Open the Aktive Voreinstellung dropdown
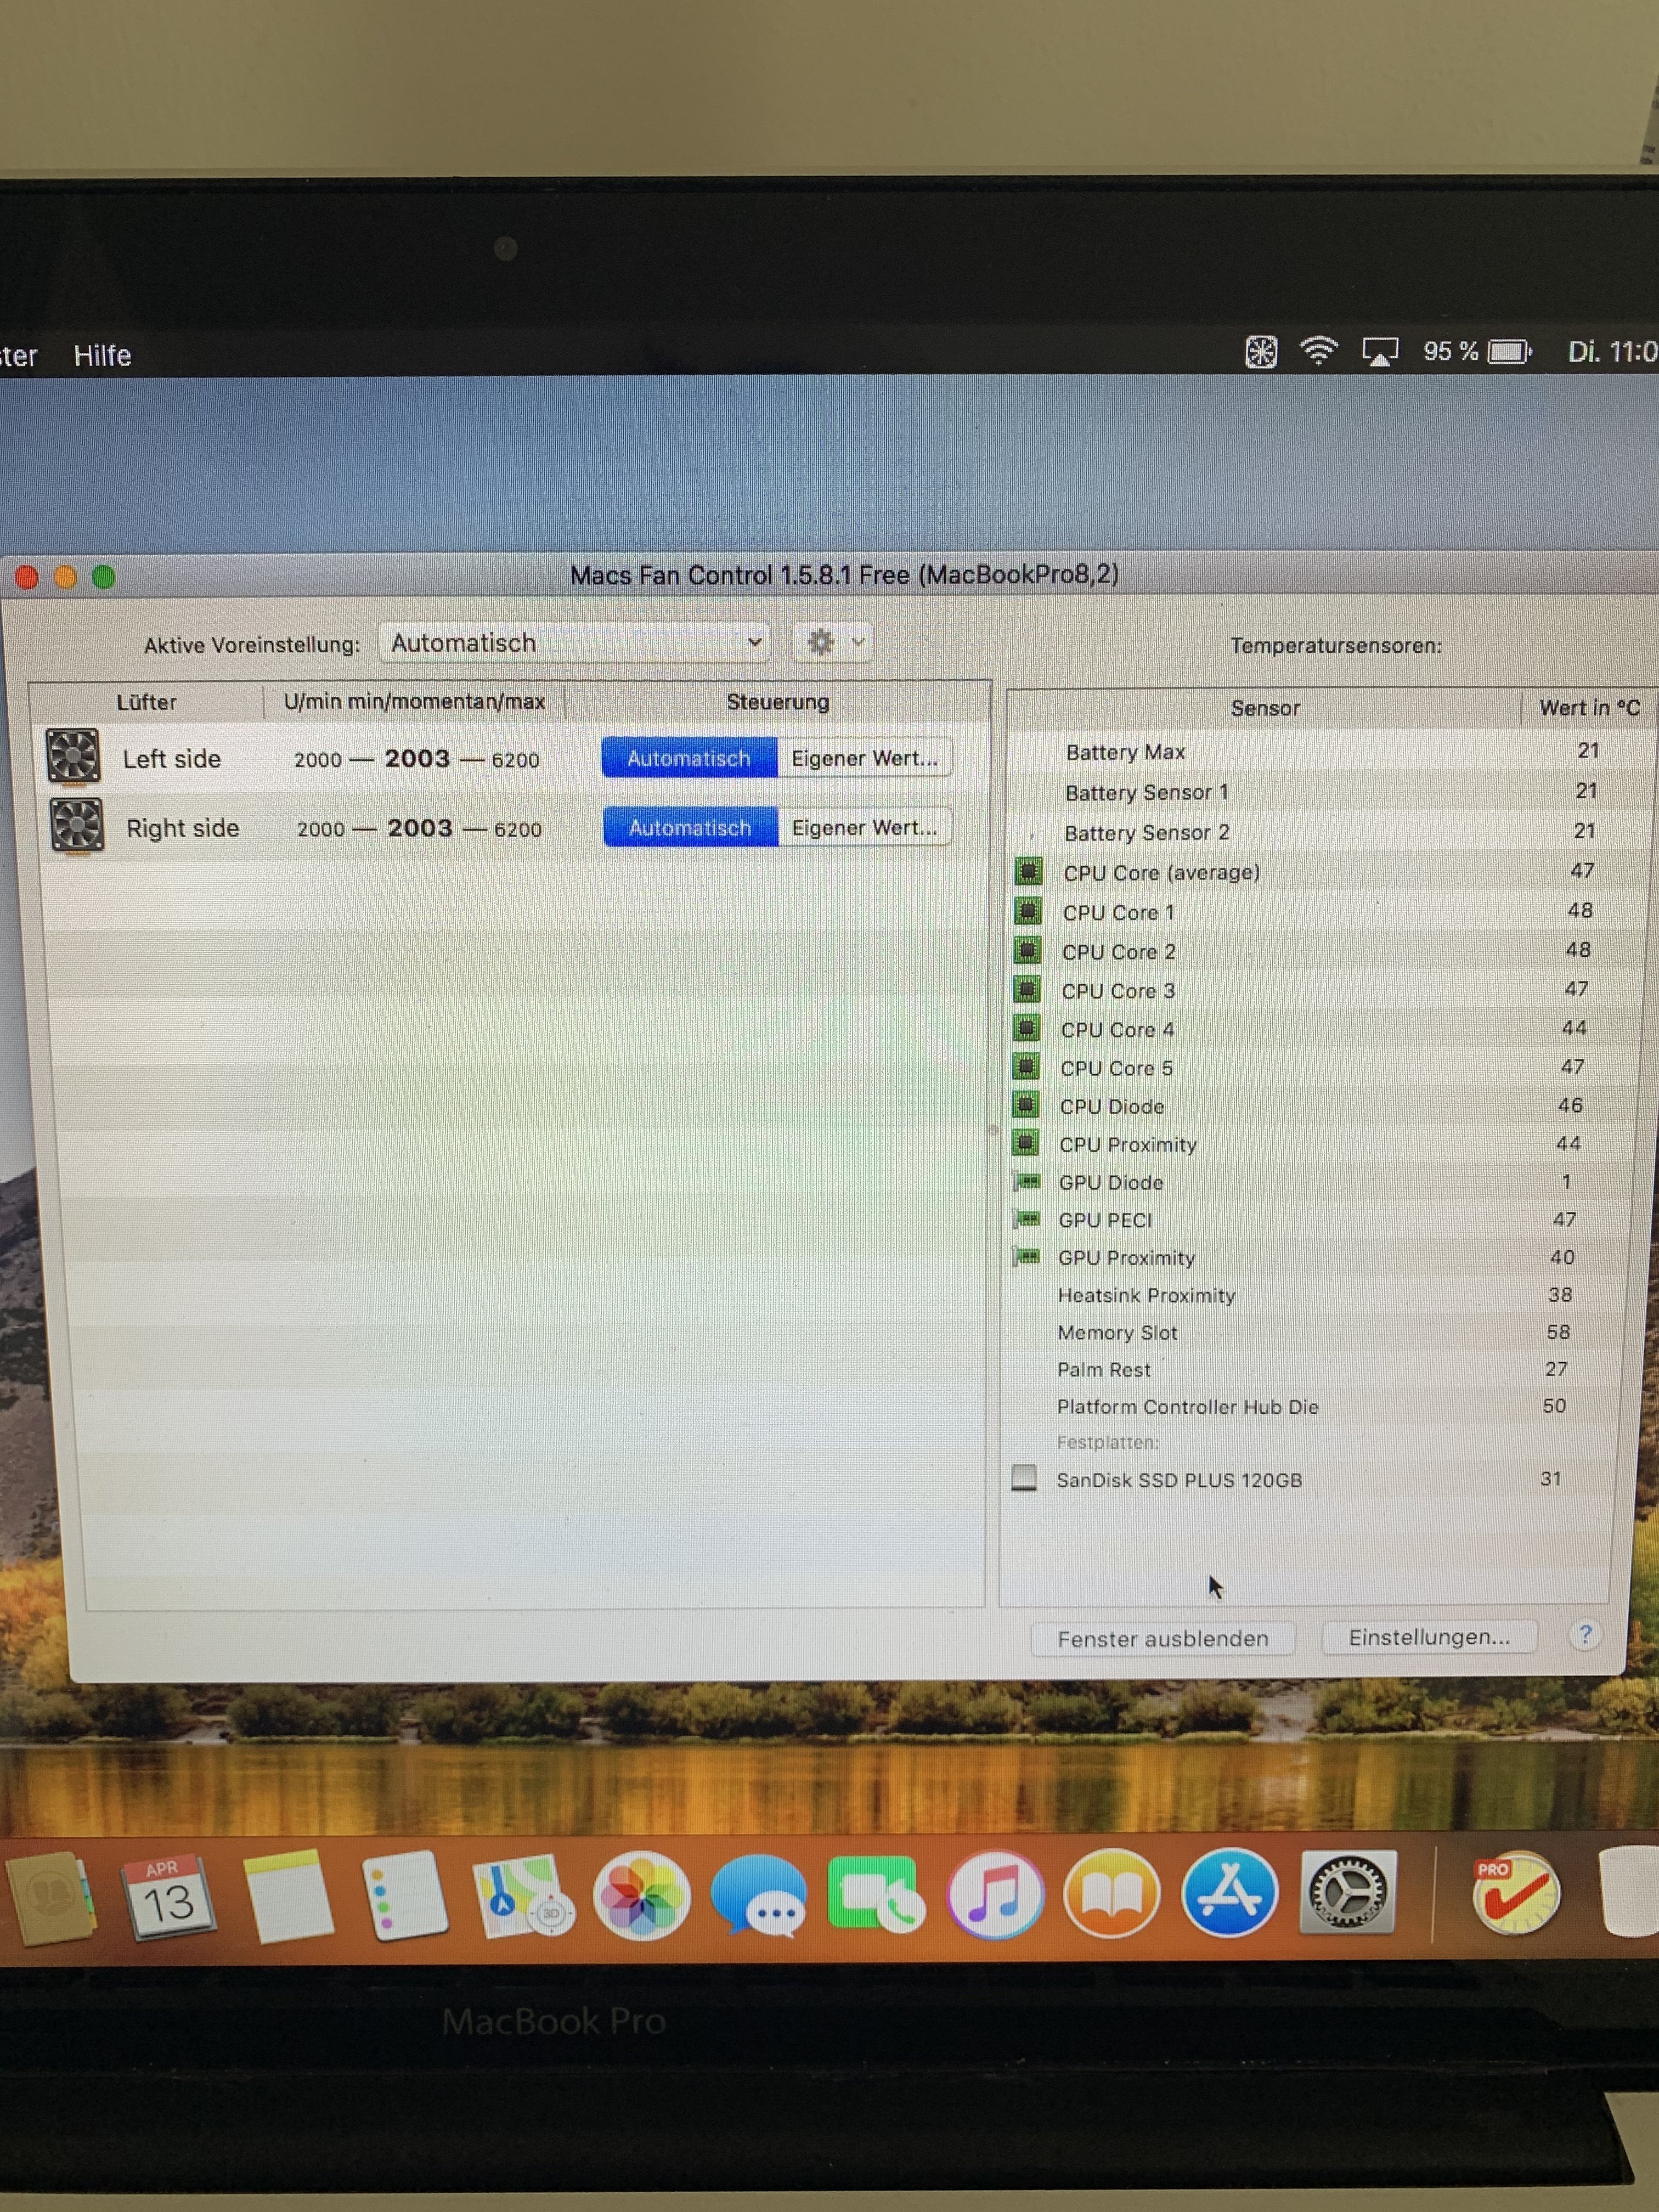This screenshot has height=2212, width=1659. click(x=575, y=643)
